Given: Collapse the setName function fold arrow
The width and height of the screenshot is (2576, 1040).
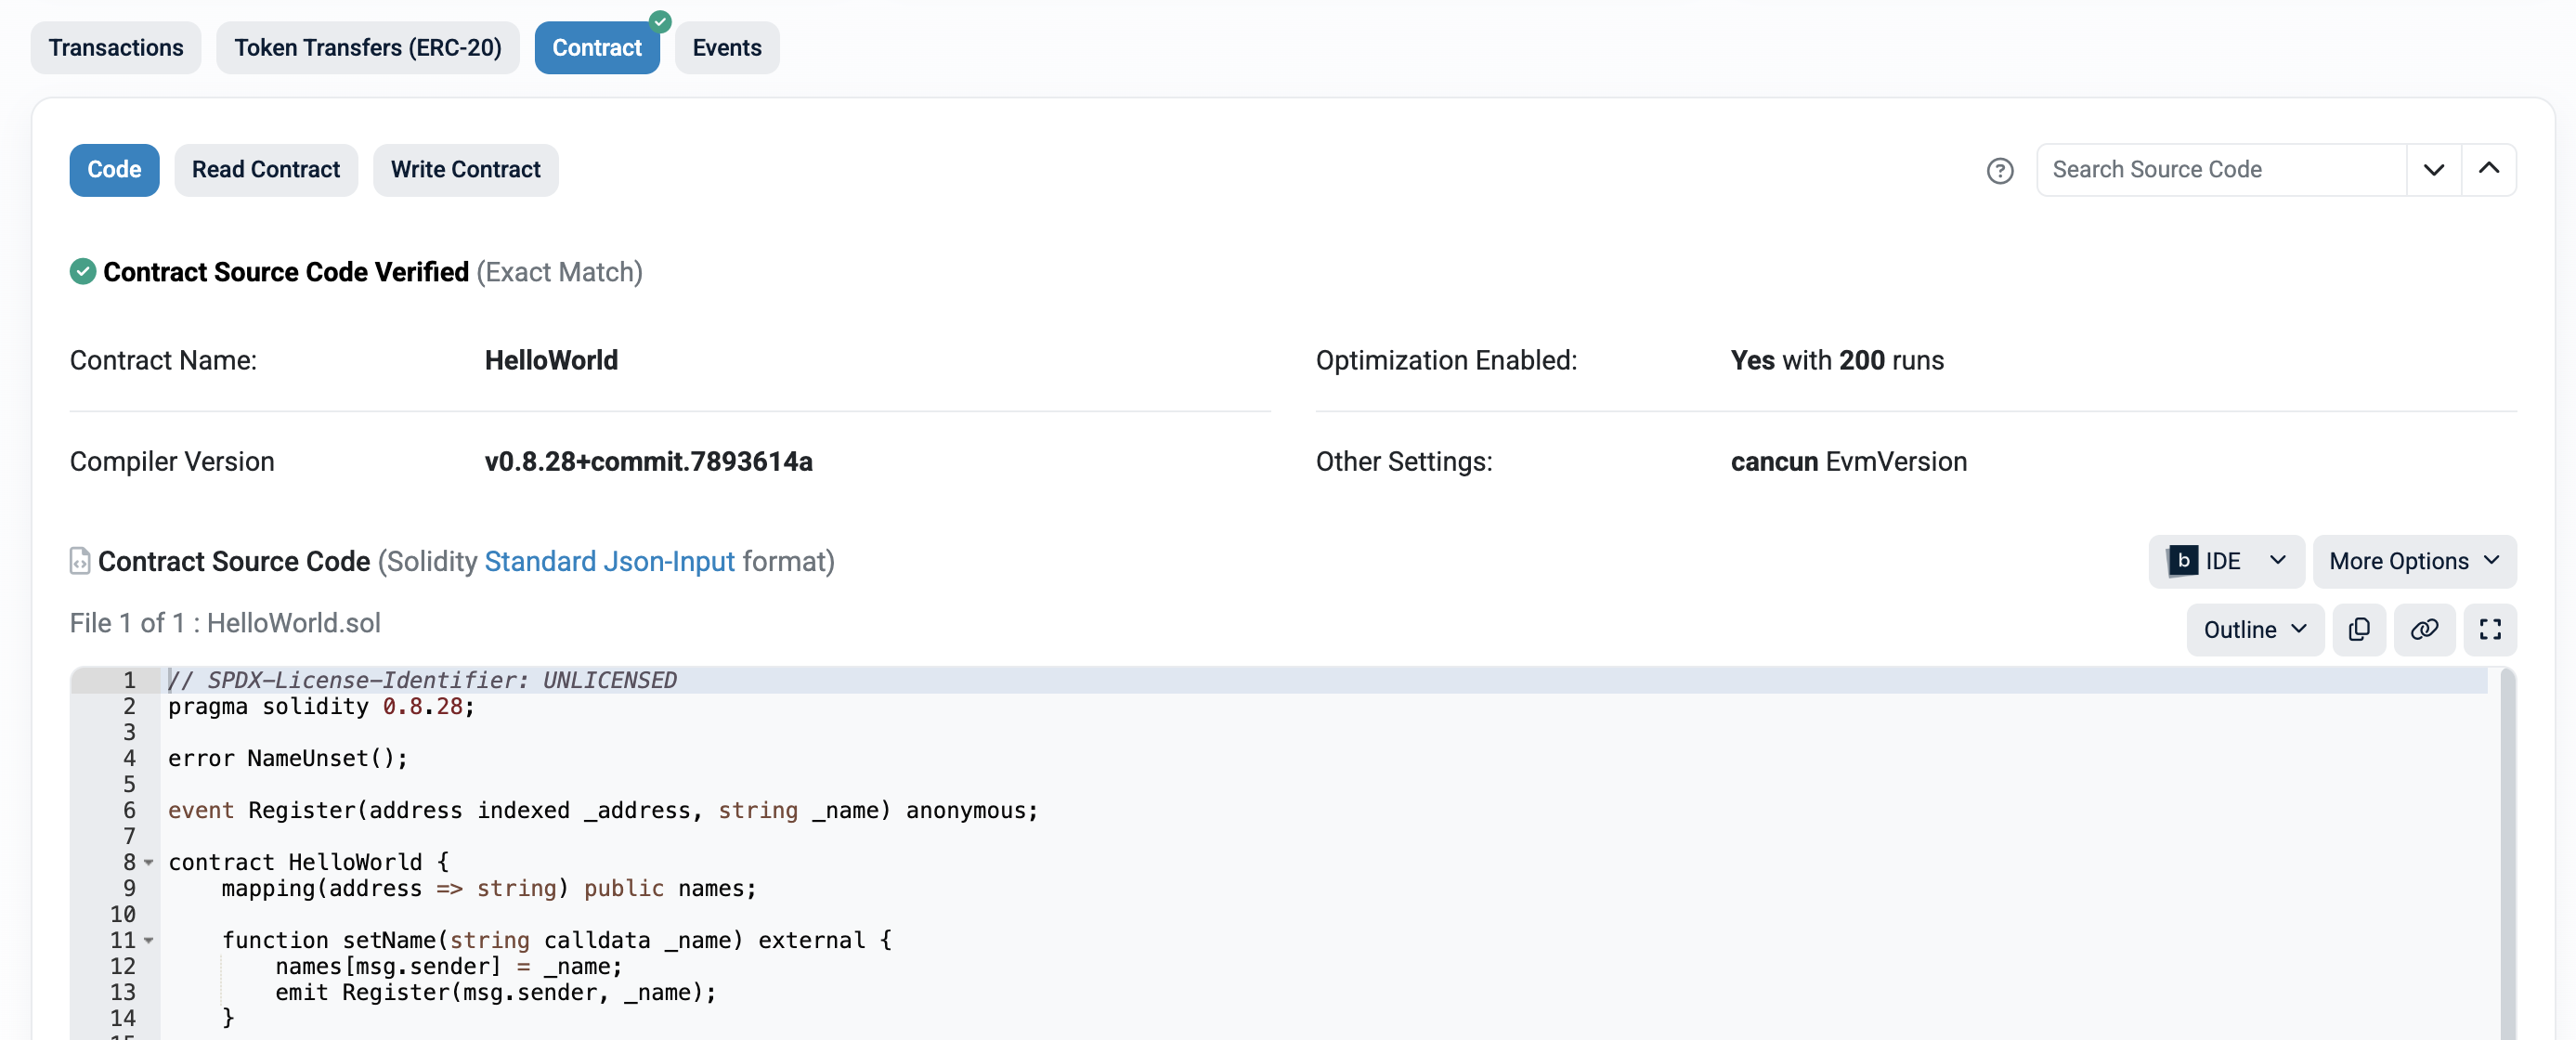Looking at the screenshot, I should coord(149,940).
